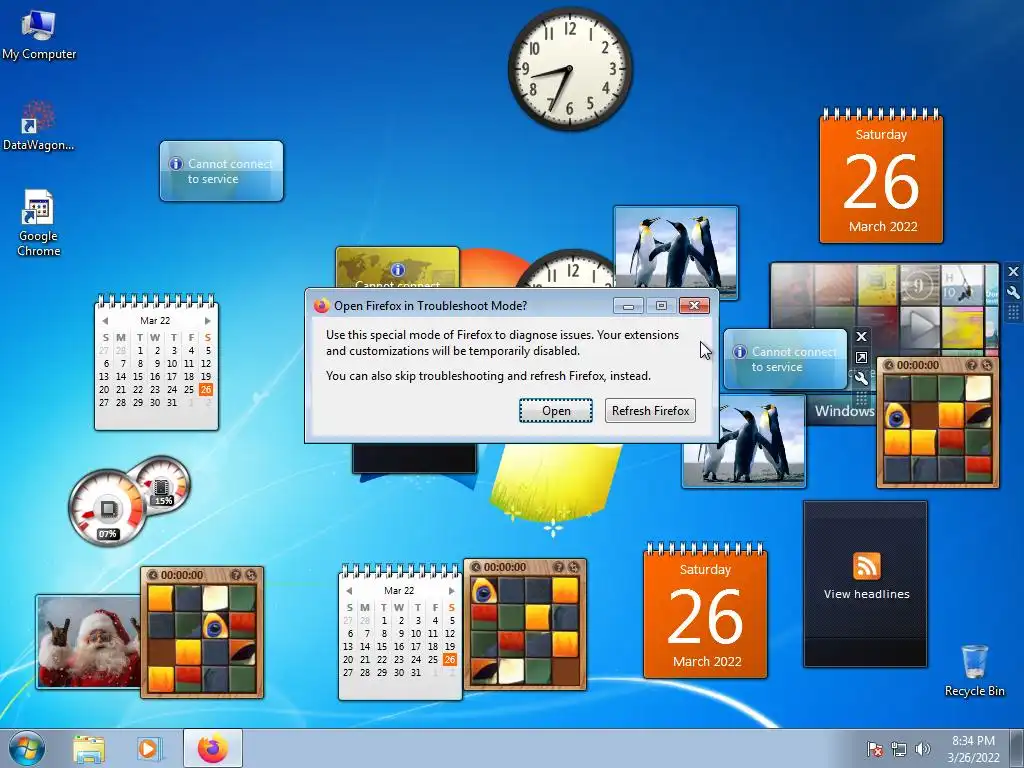This screenshot has width=1024, height=768.
Task: Click timer icon of puzzle overlapping Media Center gadget
Action: tap(888, 365)
